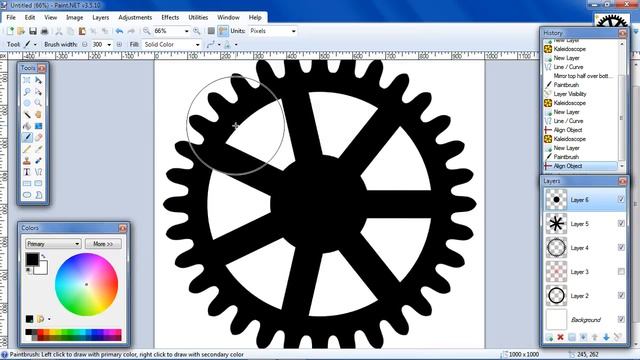Viewport: 640px width, 360px height.
Task: Toggle visibility checkbox for Background layer
Action: tap(621, 319)
